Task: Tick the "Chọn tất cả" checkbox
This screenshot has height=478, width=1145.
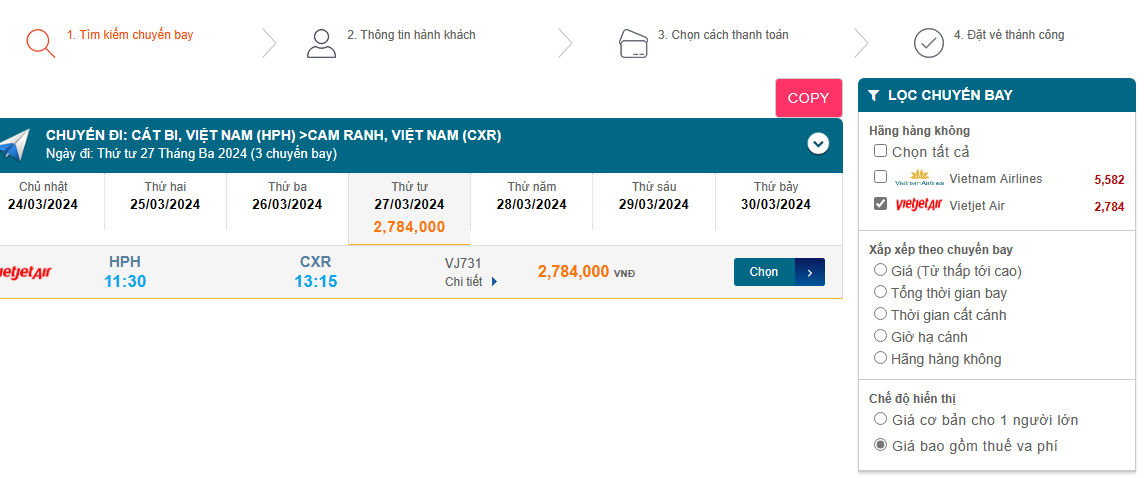Action: pos(880,151)
